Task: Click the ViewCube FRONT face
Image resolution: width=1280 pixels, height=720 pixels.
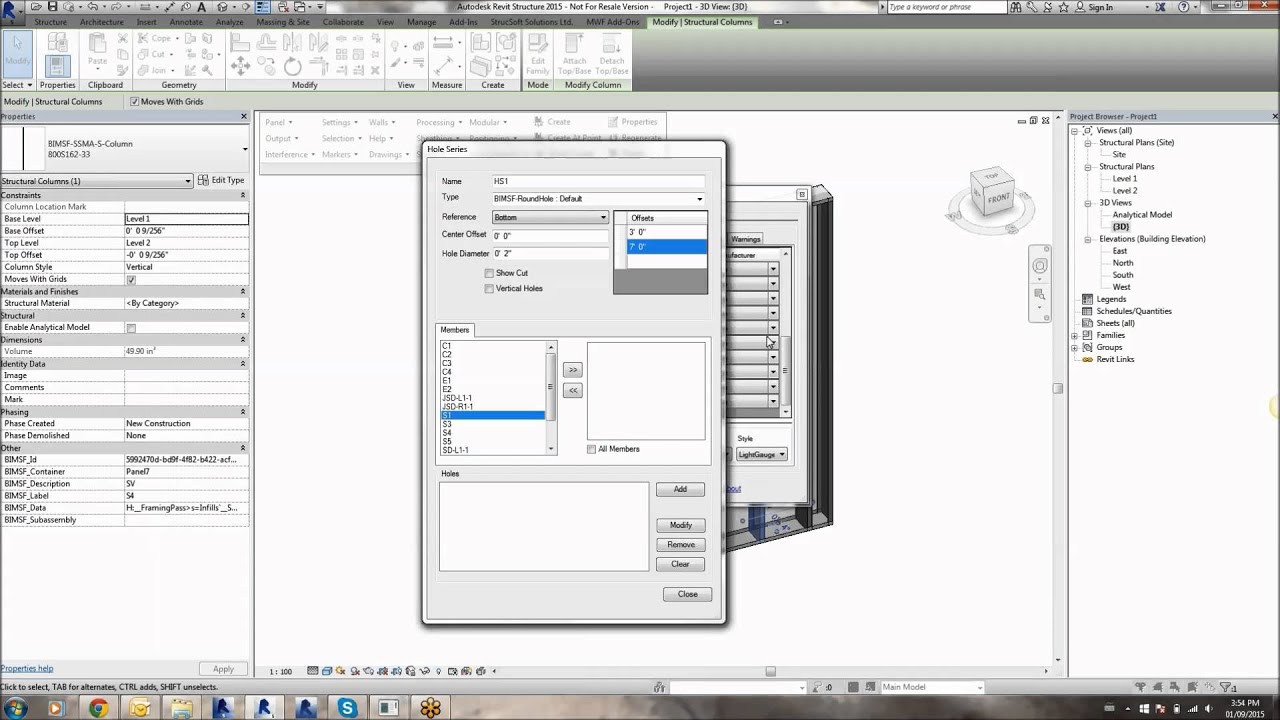Action: [997, 197]
